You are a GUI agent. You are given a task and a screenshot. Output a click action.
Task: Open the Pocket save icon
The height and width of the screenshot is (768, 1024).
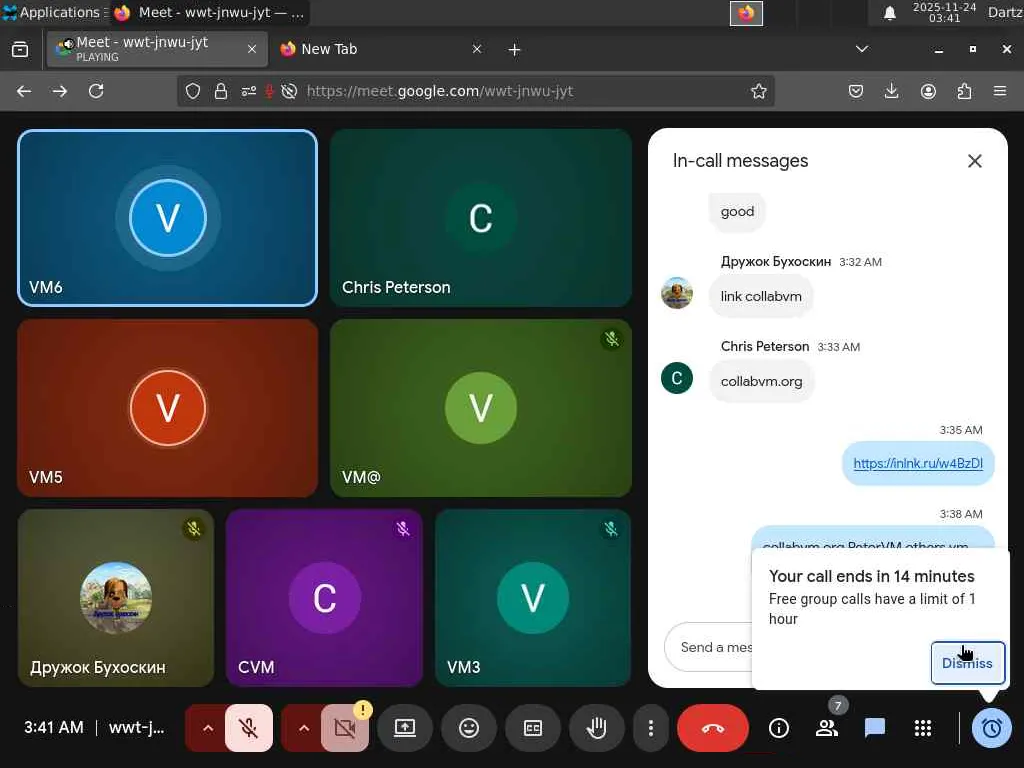coord(856,91)
